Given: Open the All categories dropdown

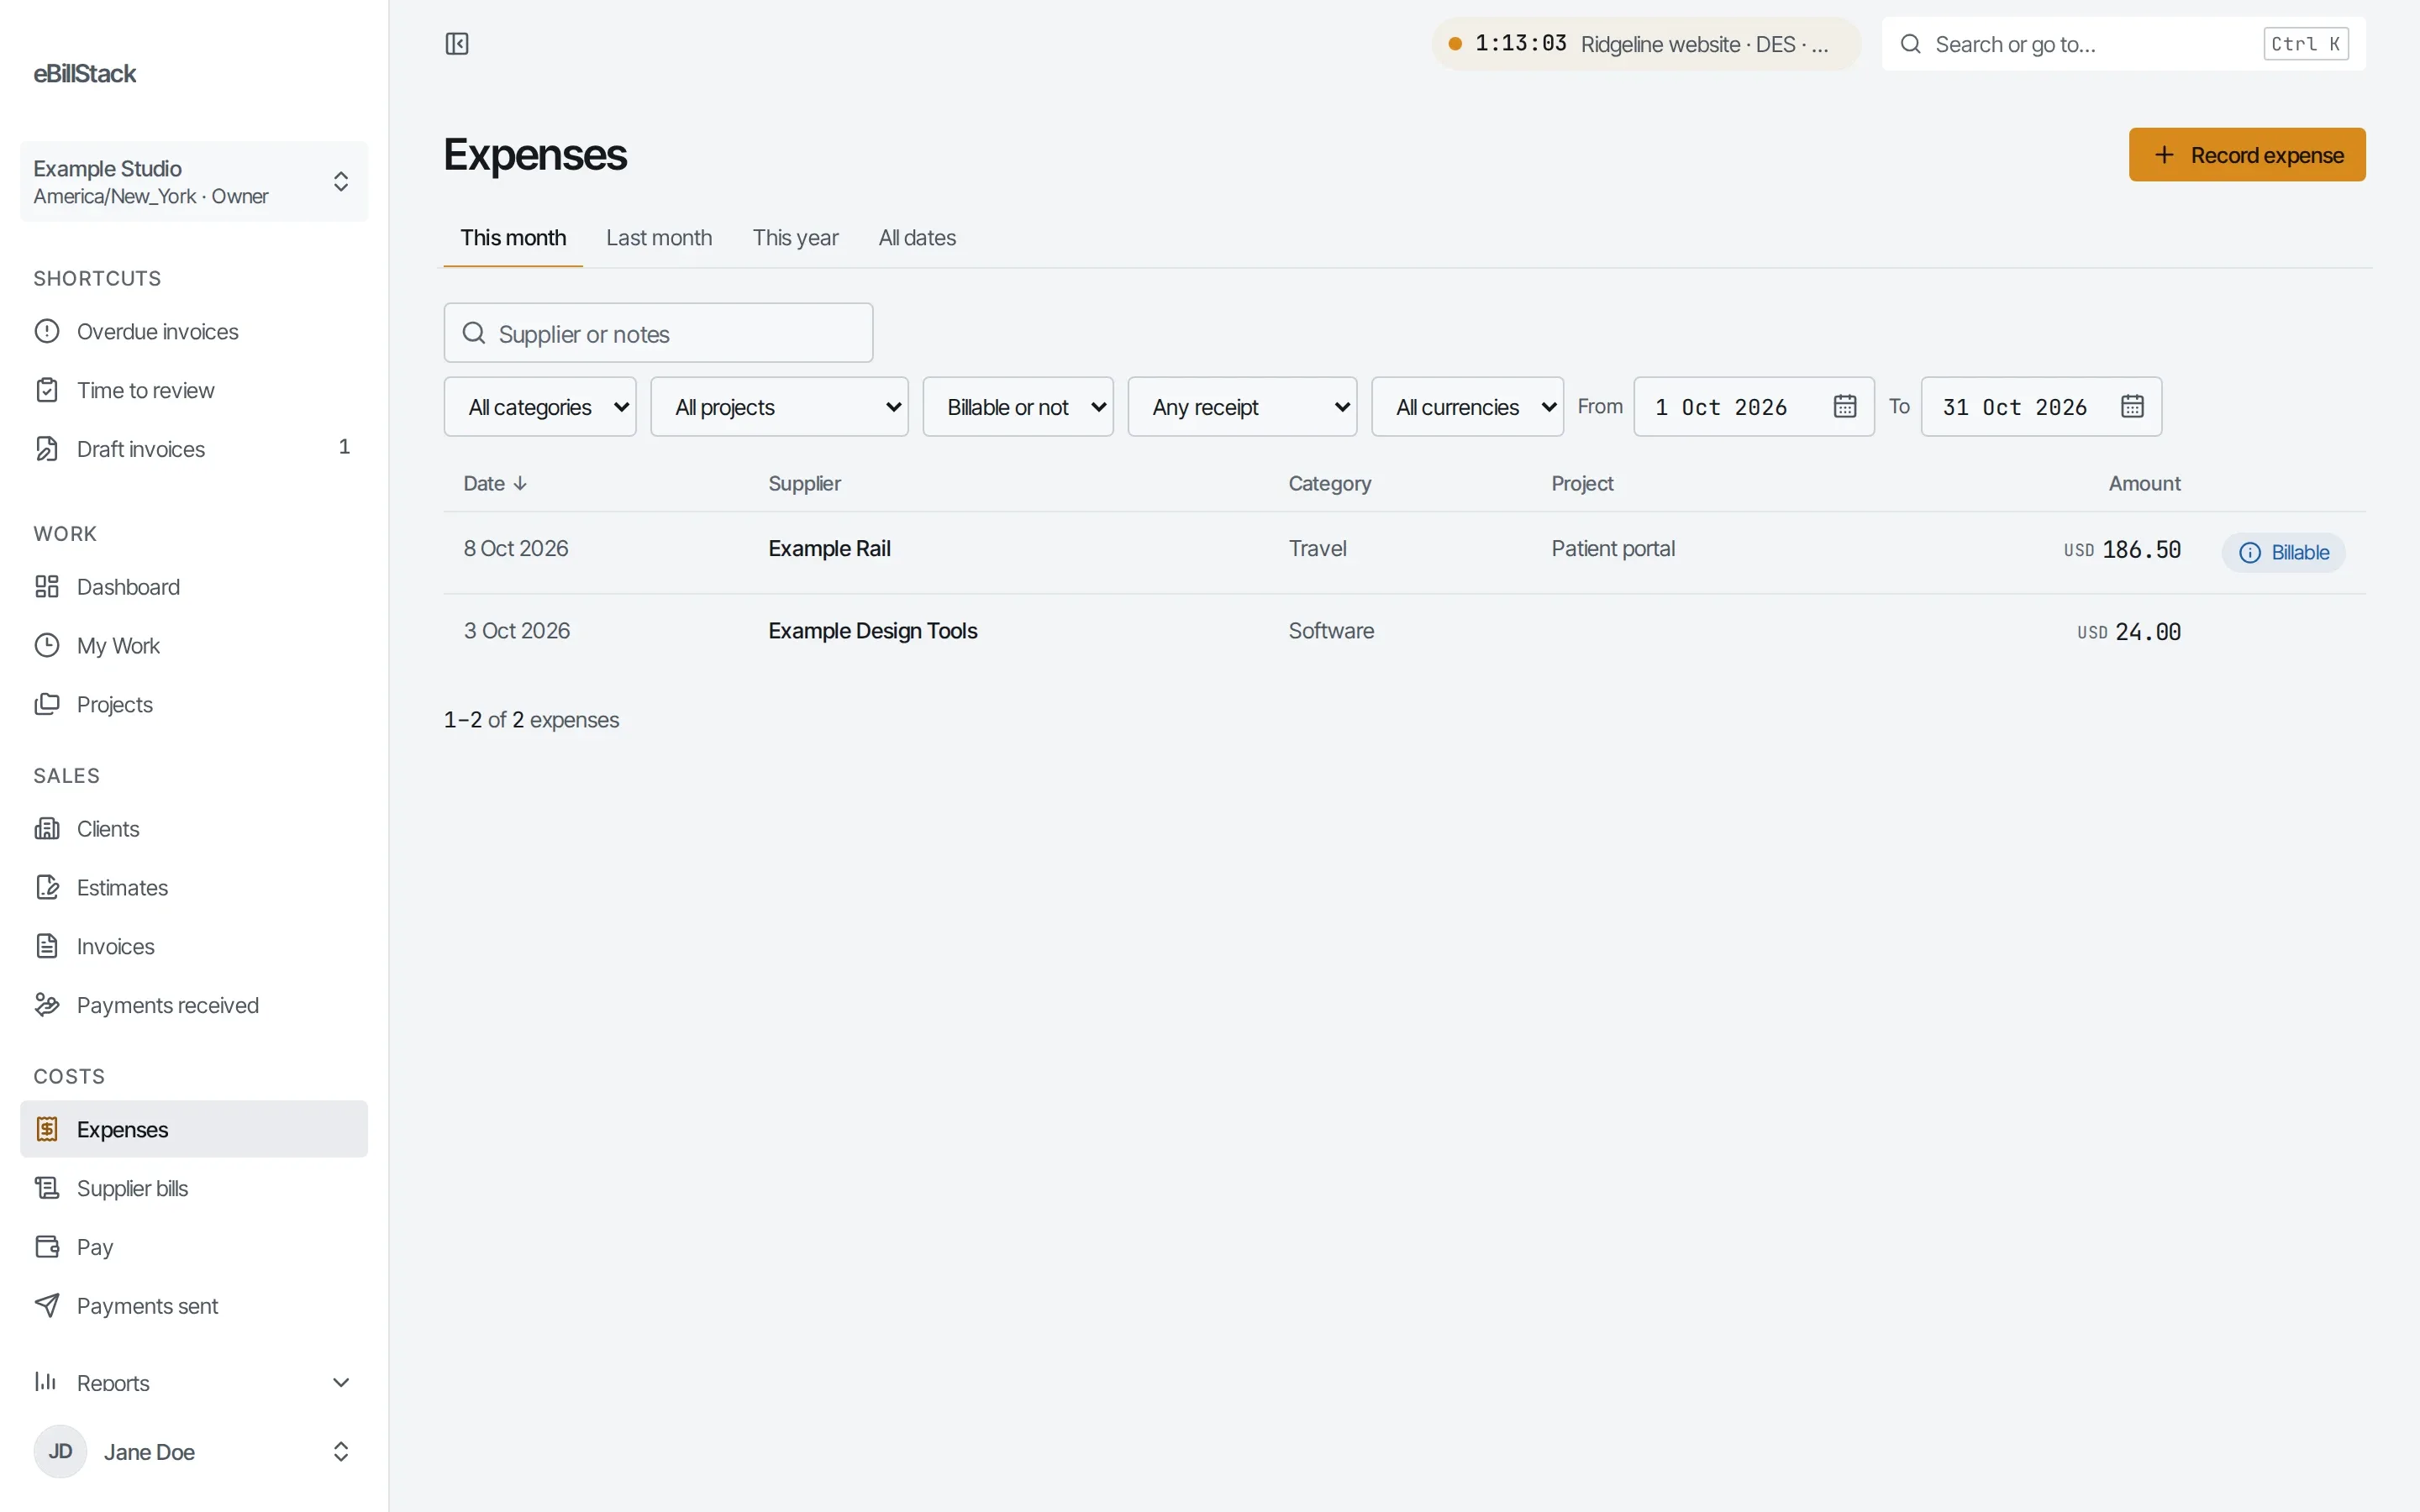Looking at the screenshot, I should point(540,407).
